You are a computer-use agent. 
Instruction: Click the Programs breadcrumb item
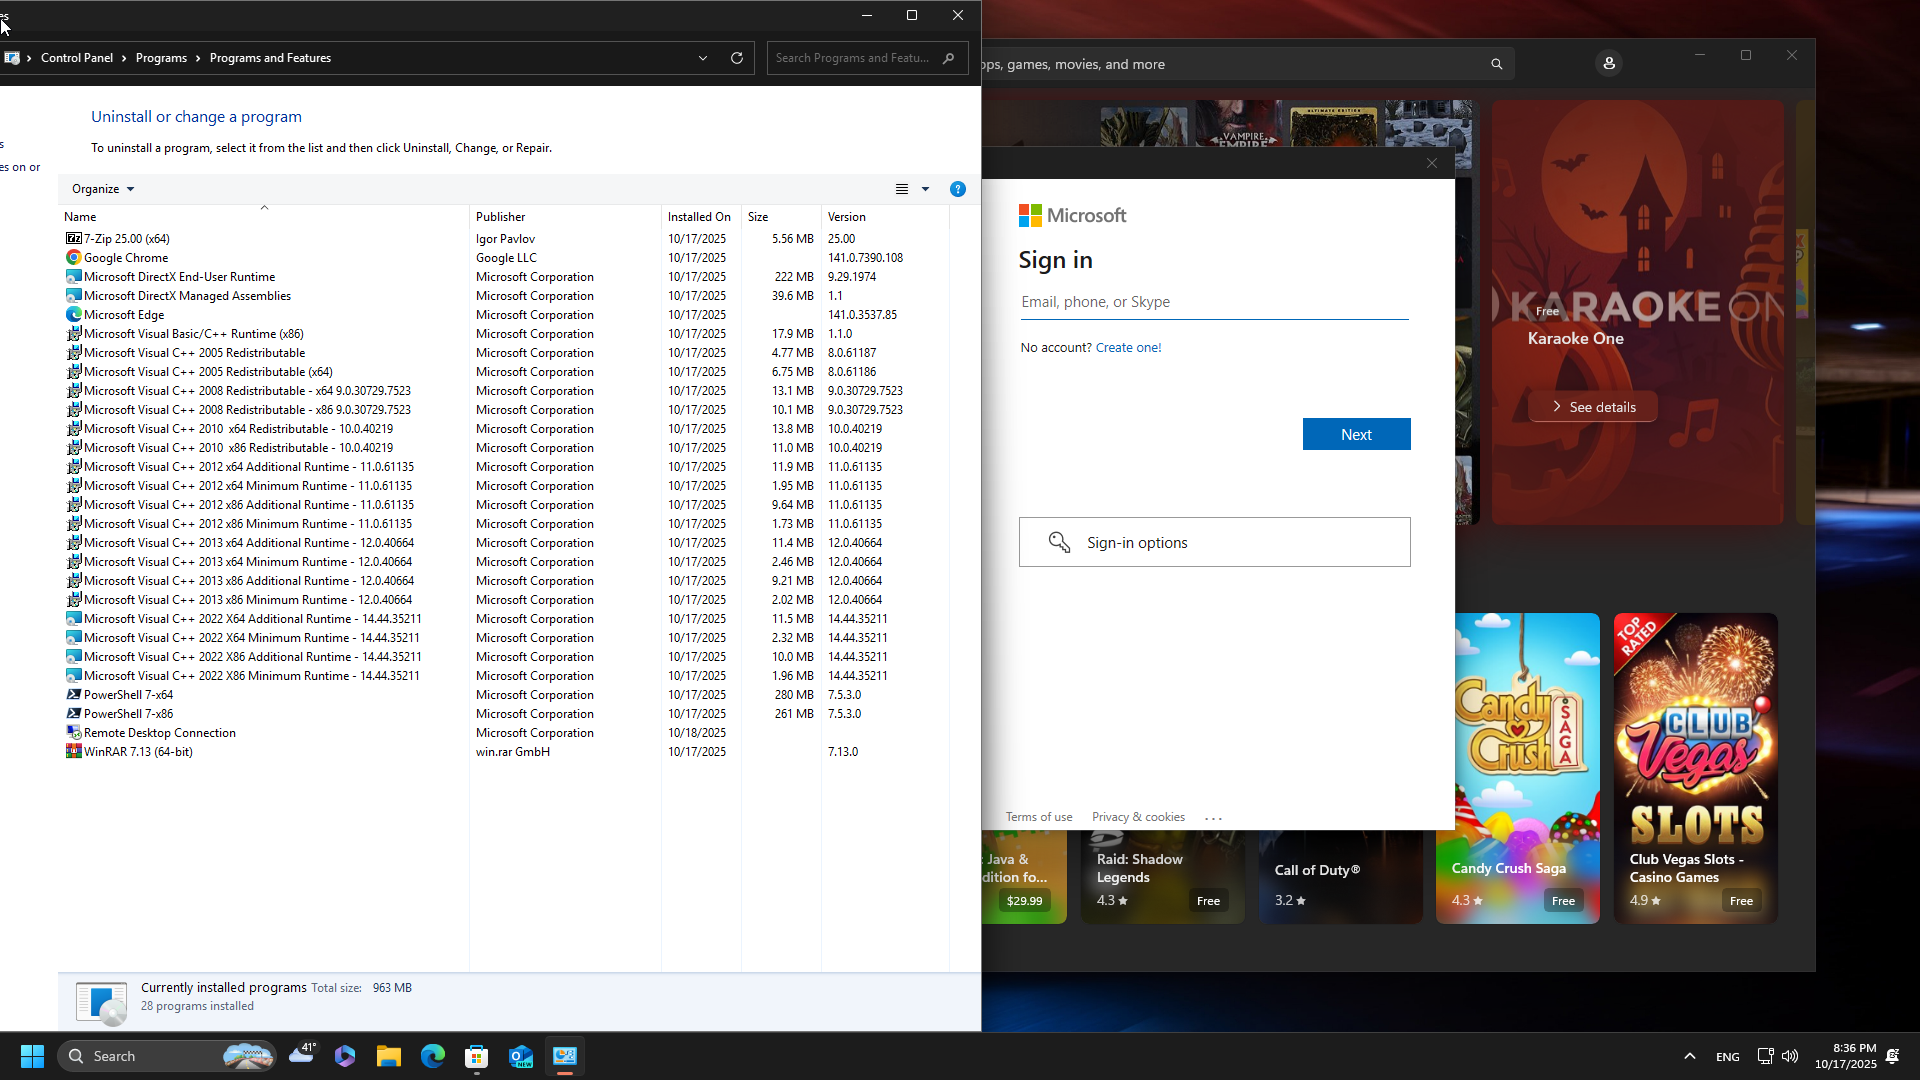[x=161, y=58]
